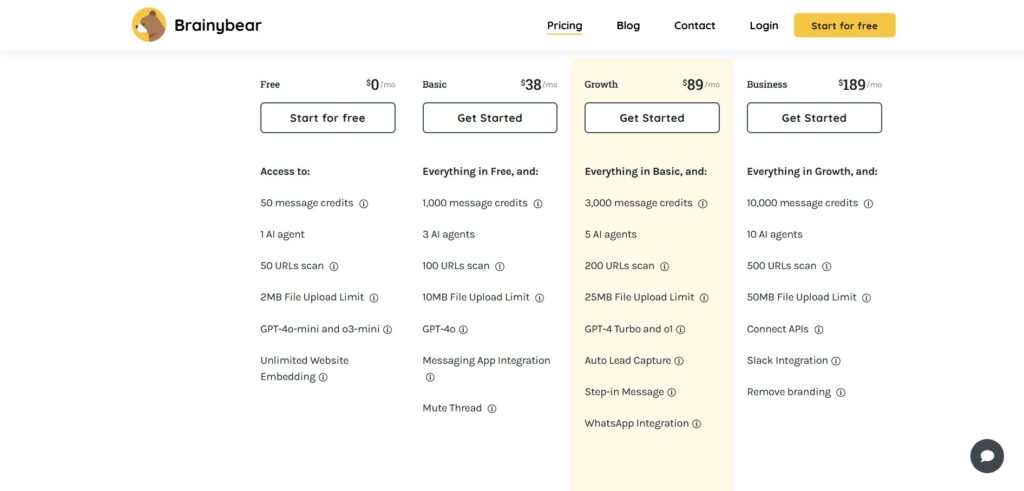Click the Basic plan title
The width and height of the screenshot is (1024, 491).
pyautogui.click(x=434, y=85)
